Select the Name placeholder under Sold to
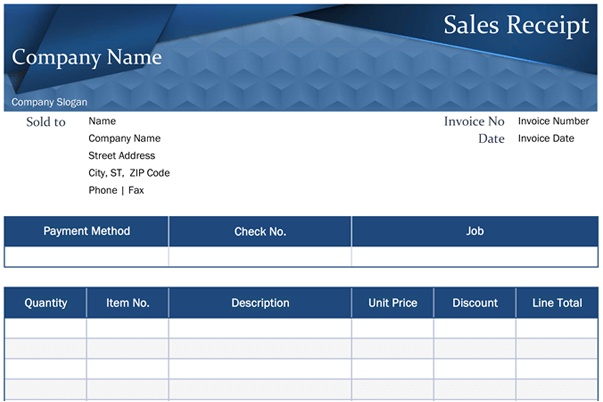The width and height of the screenshot is (603, 402). coord(102,121)
